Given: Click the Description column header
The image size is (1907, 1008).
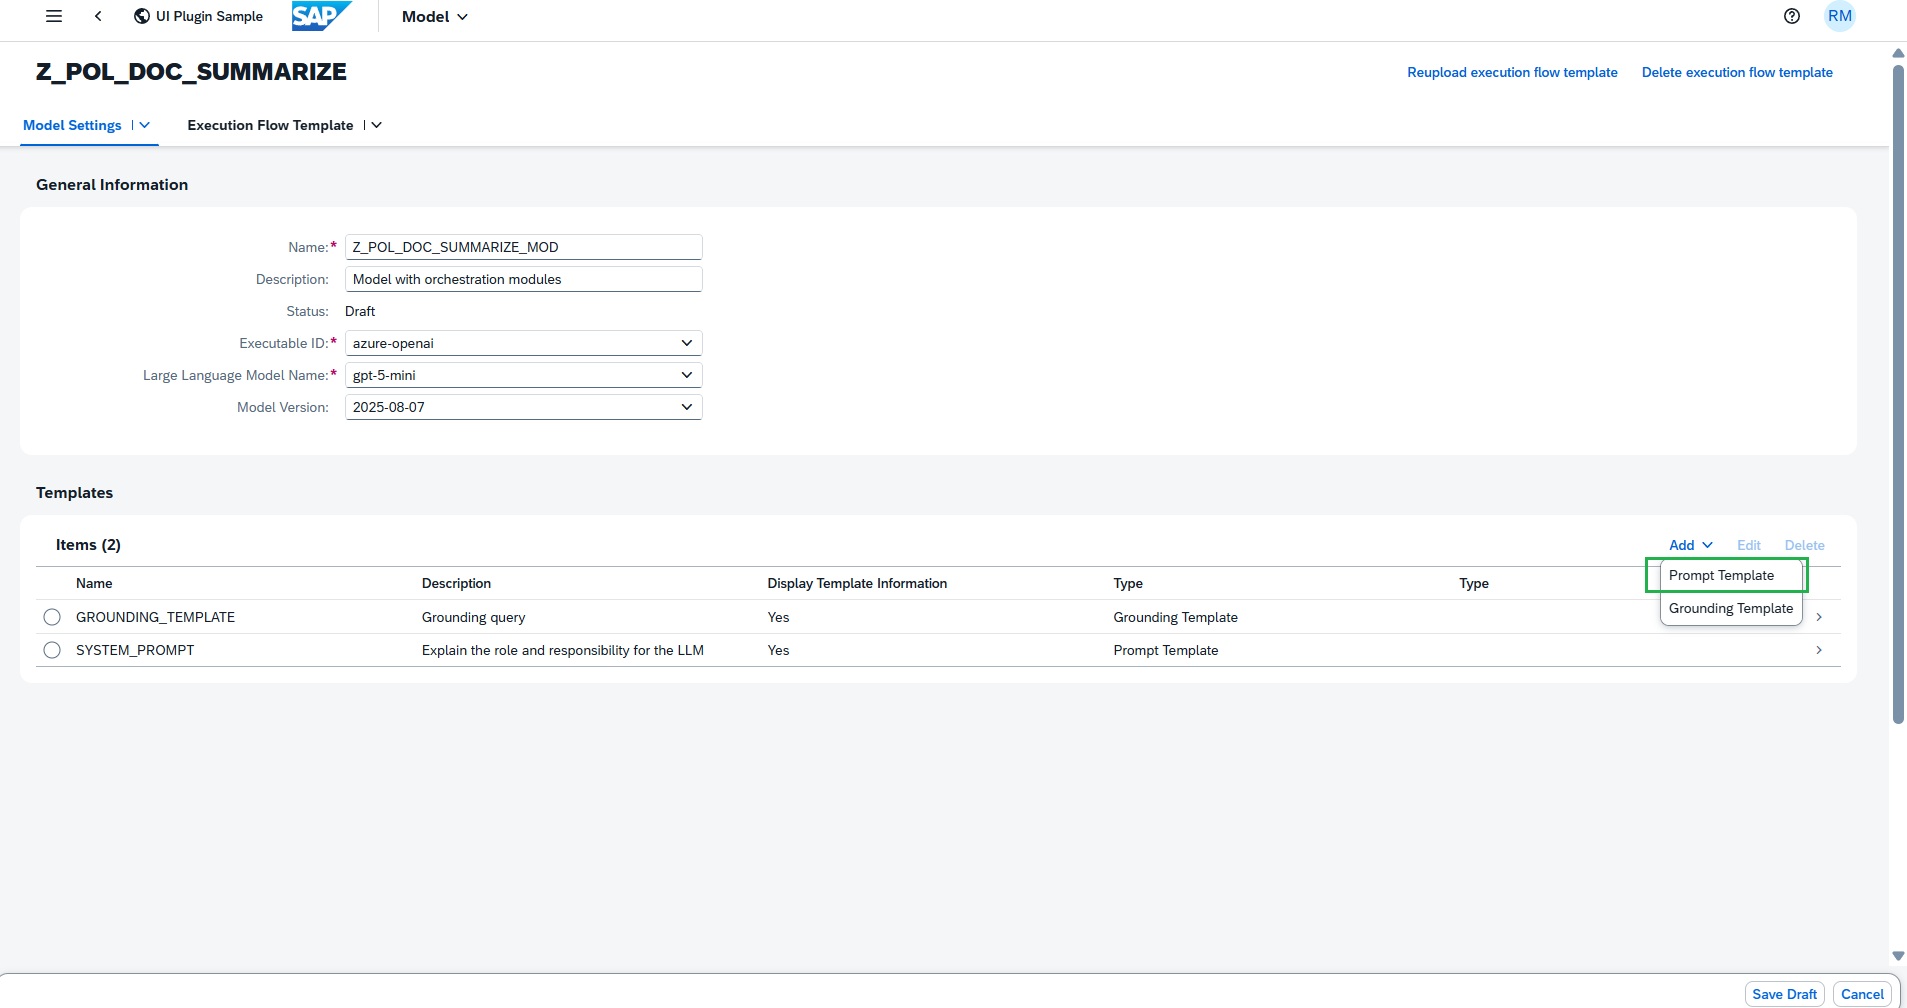Looking at the screenshot, I should [456, 583].
